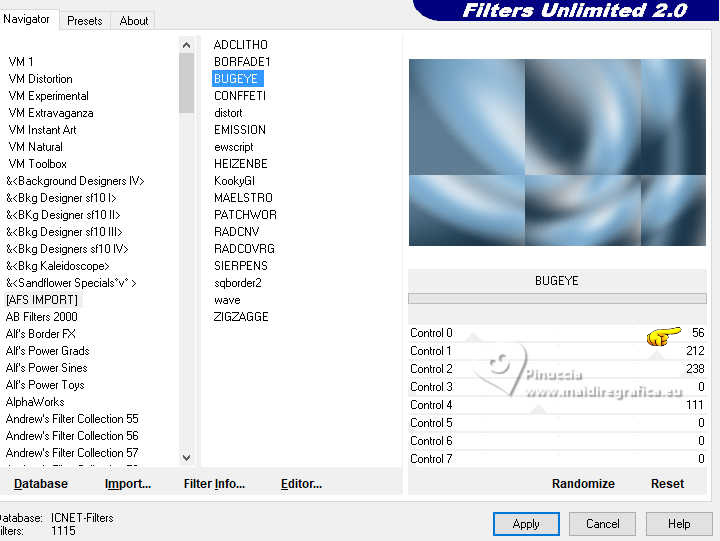Pick Alf's Power Sines category
720x541 pixels.
[x=46, y=367]
